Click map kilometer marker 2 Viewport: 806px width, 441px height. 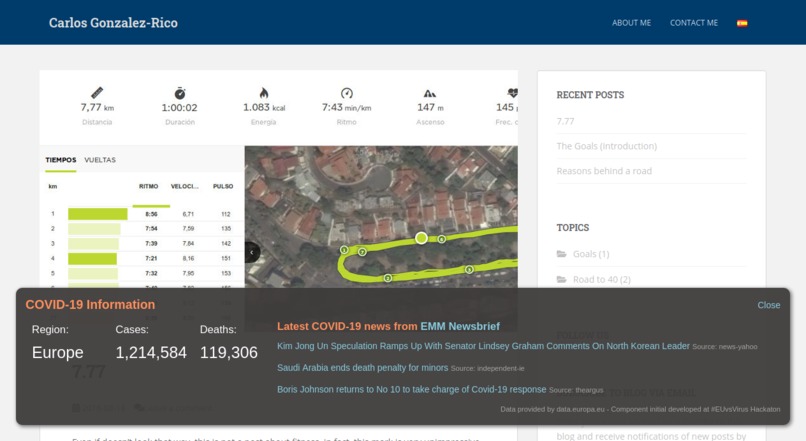pyautogui.click(x=388, y=278)
